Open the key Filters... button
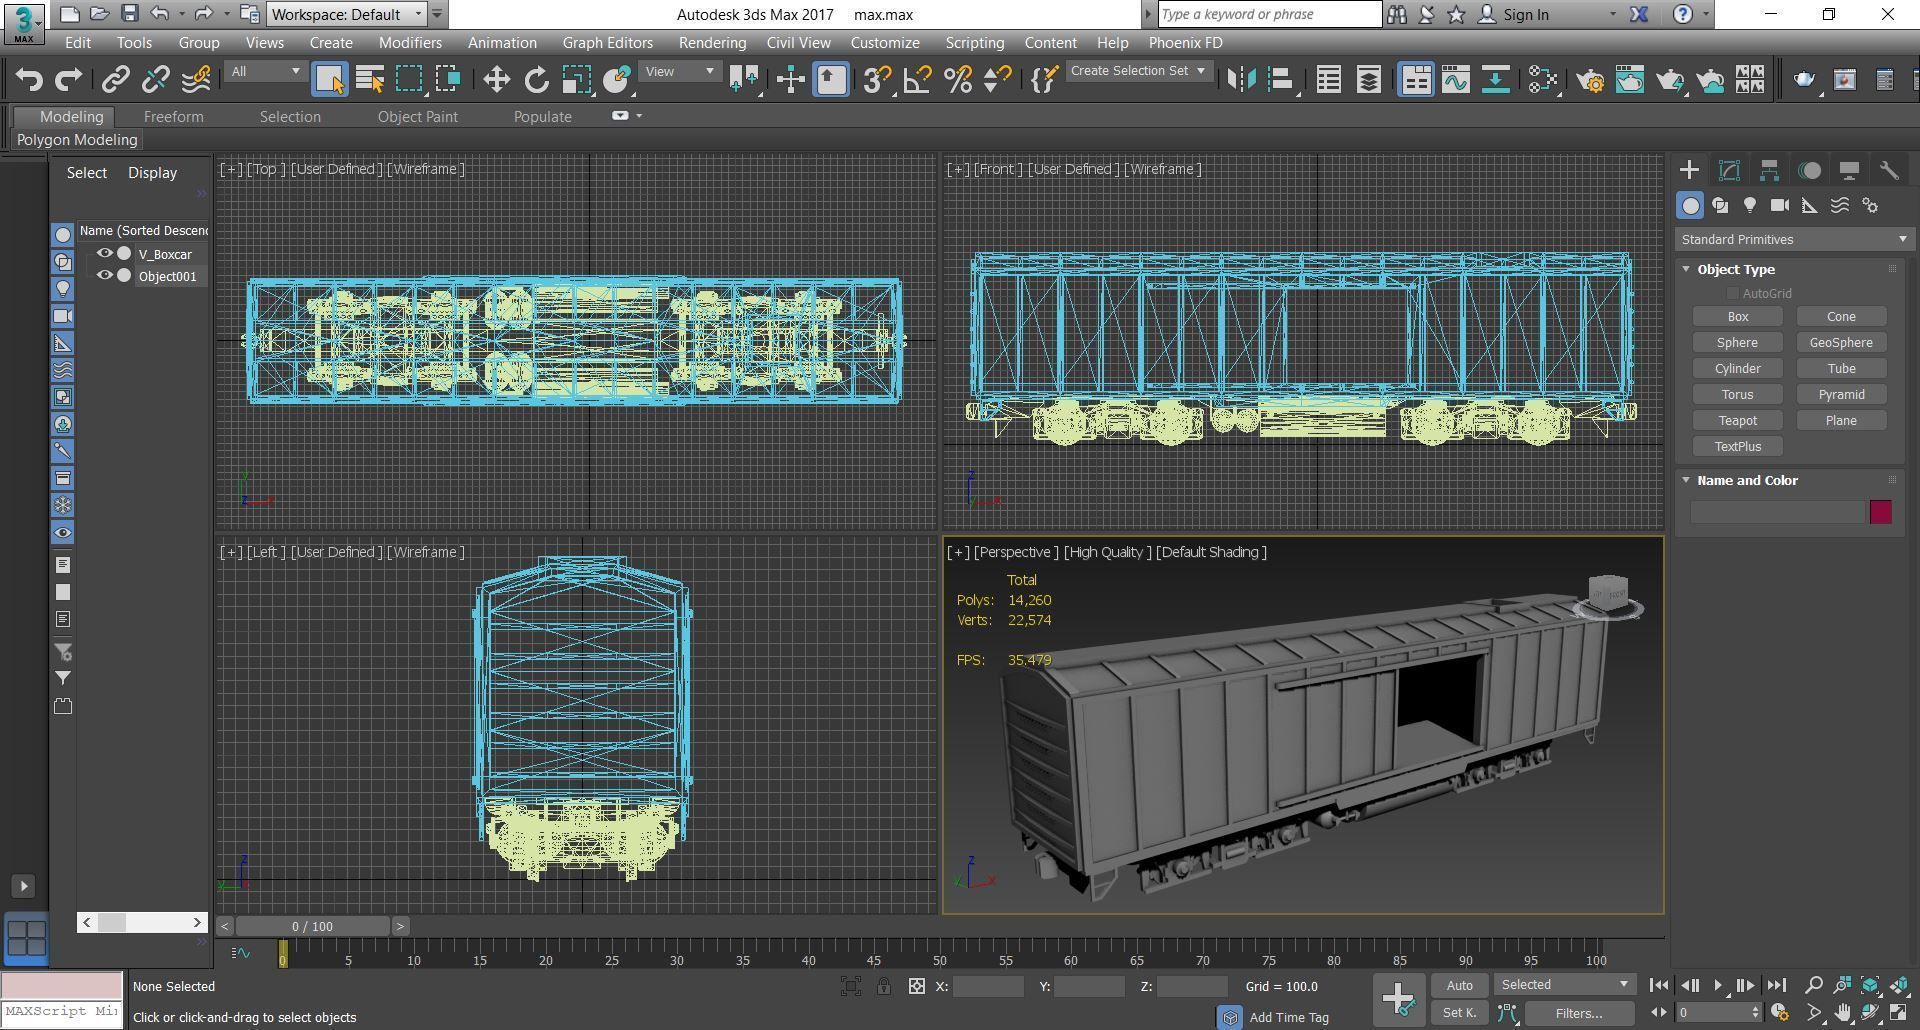The image size is (1920, 1030). pos(1579,1013)
